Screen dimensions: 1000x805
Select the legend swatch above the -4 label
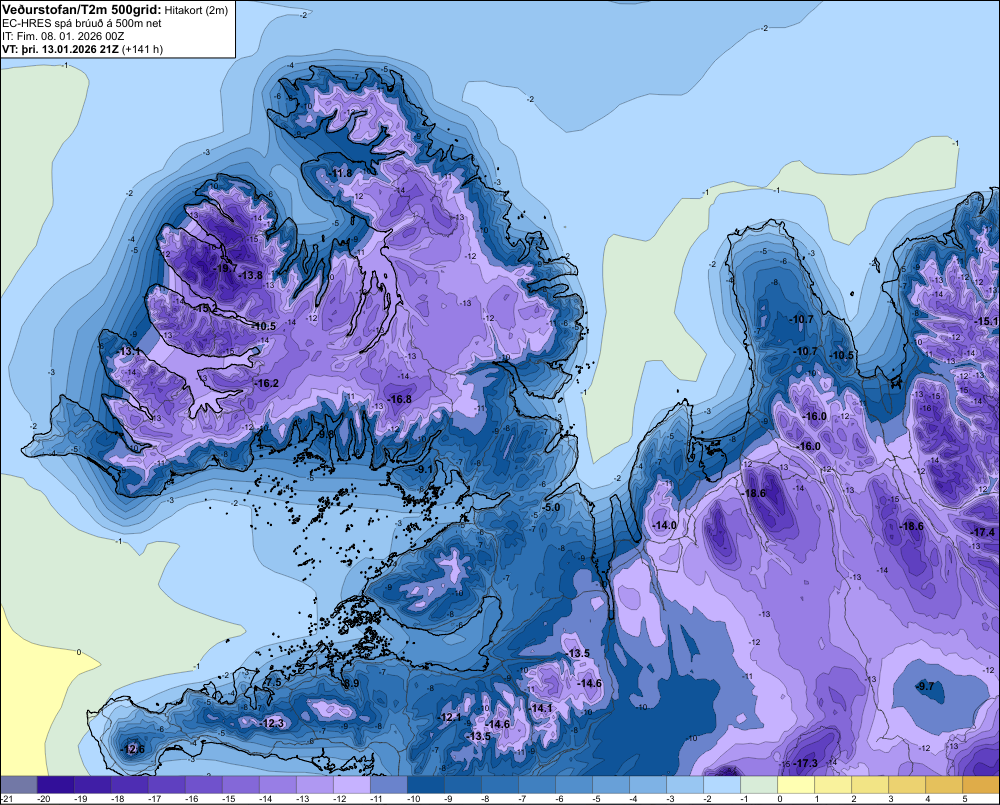(x=648, y=784)
